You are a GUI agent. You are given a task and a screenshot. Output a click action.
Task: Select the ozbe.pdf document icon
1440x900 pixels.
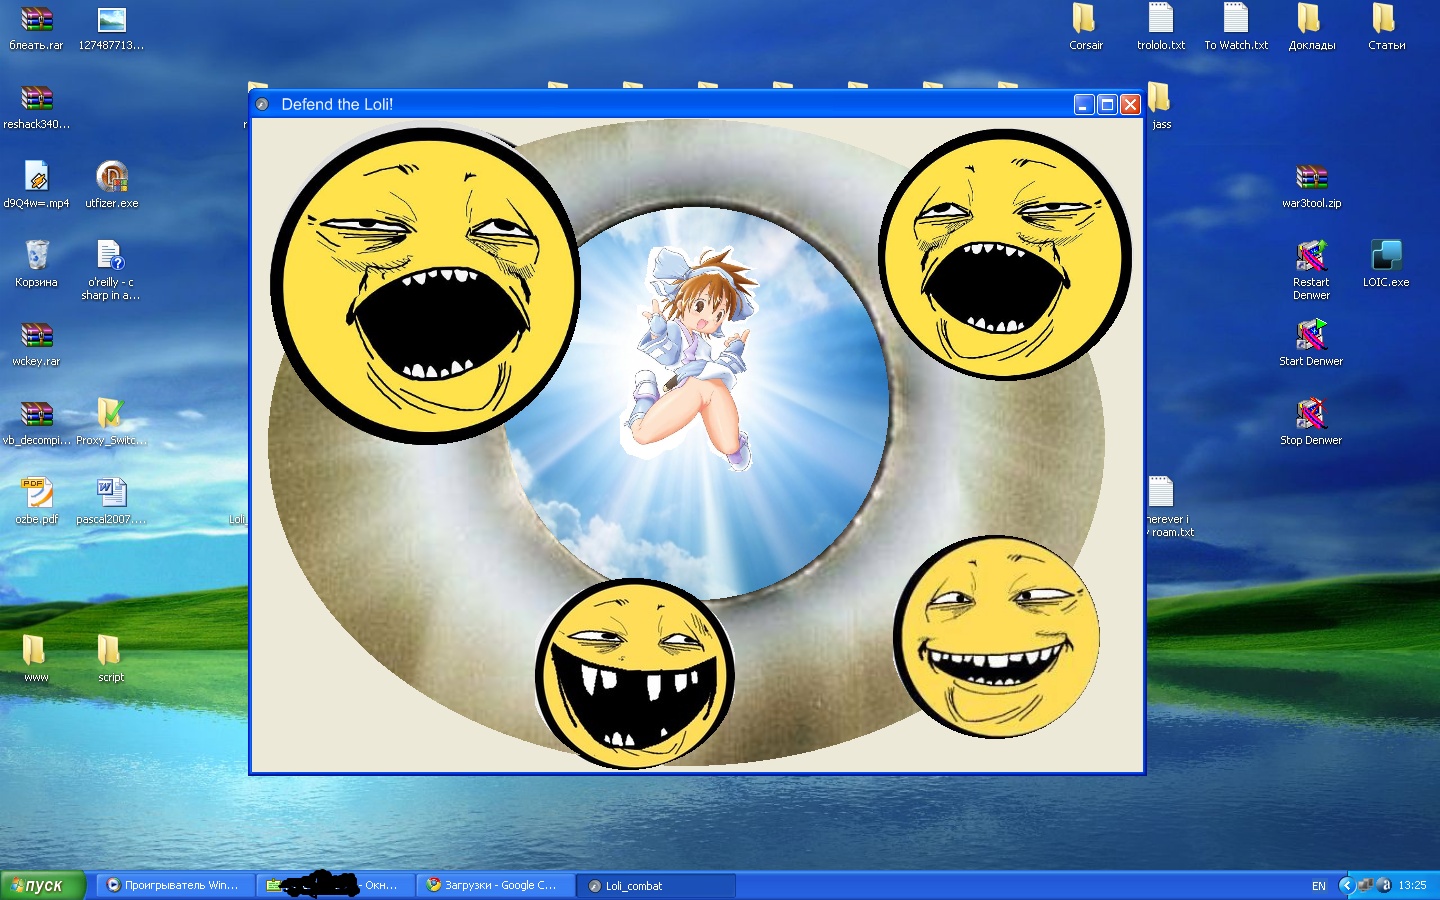(x=36, y=502)
